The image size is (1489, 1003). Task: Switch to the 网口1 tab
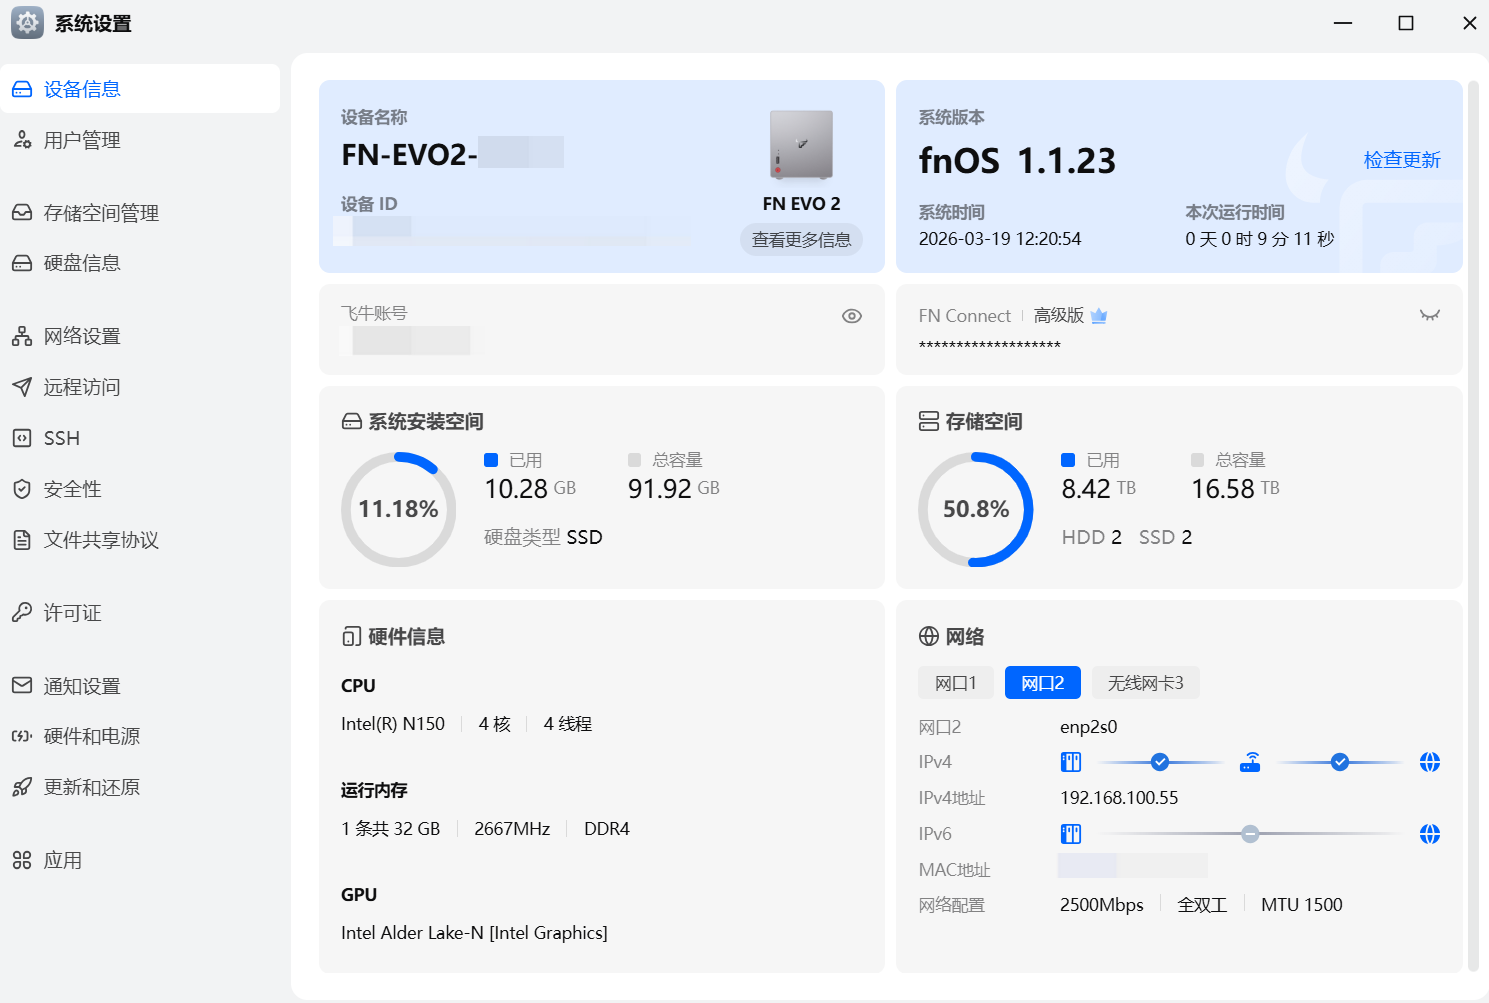[x=956, y=683]
